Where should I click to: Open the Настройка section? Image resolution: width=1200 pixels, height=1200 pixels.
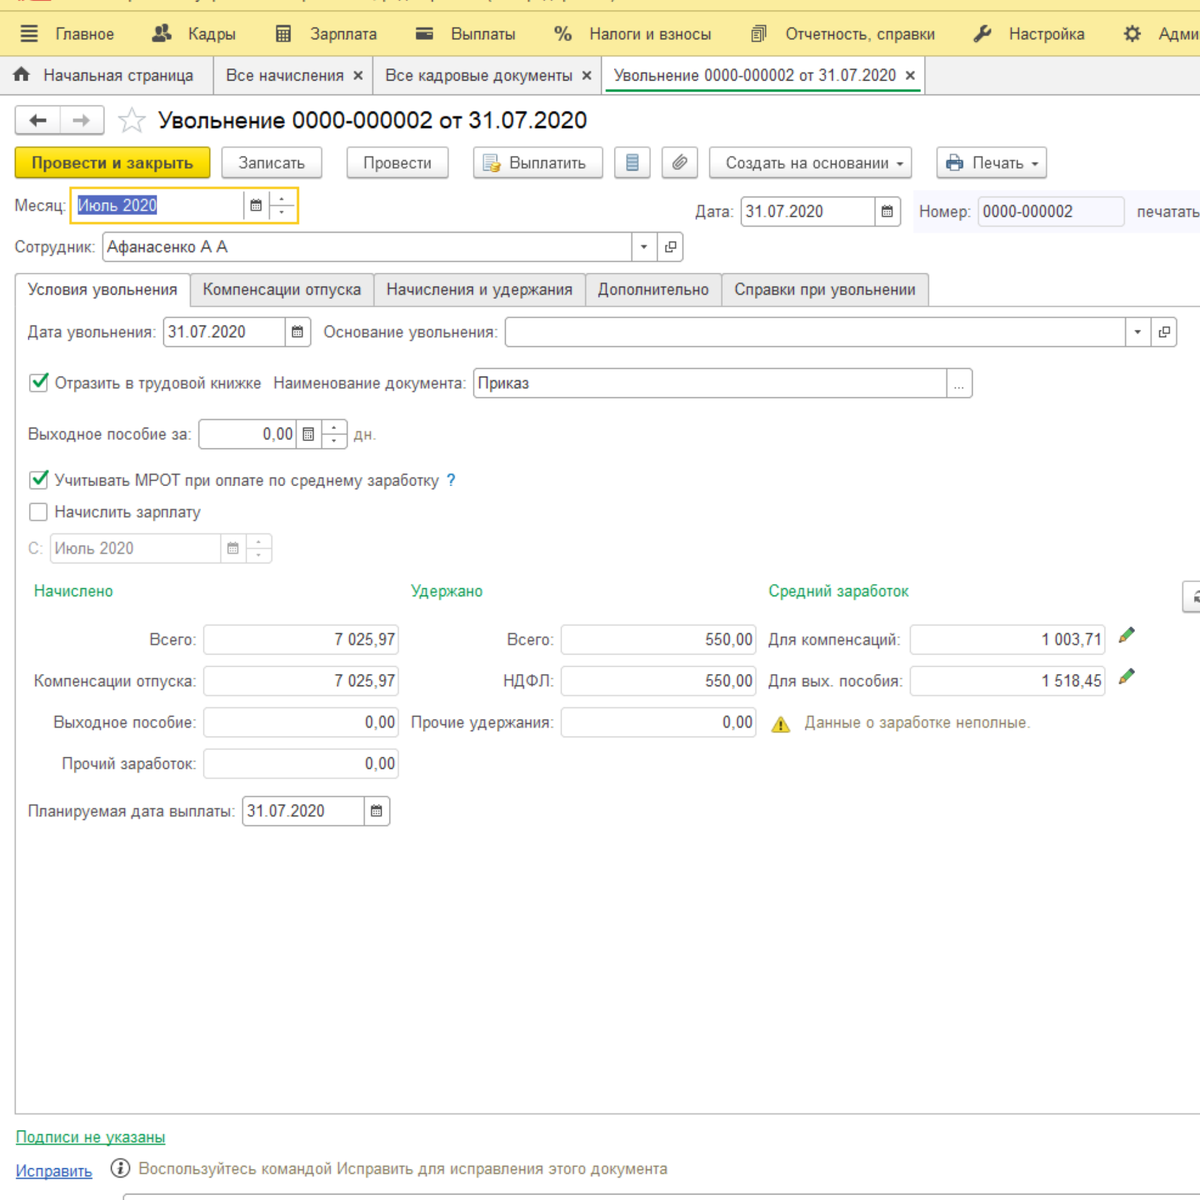pos(1029,34)
